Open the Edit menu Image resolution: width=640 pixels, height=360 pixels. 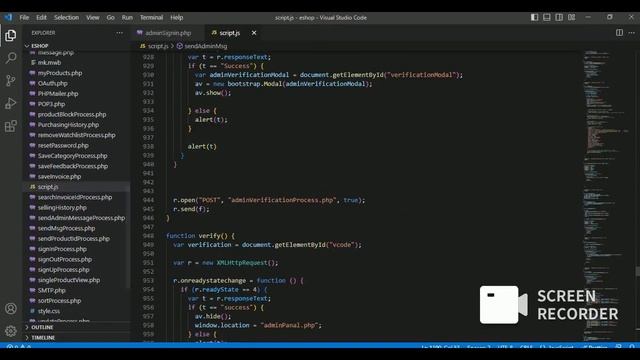41,18
